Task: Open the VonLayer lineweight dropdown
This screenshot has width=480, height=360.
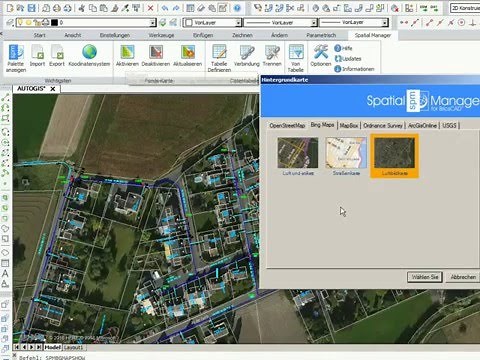Action: click(385, 22)
